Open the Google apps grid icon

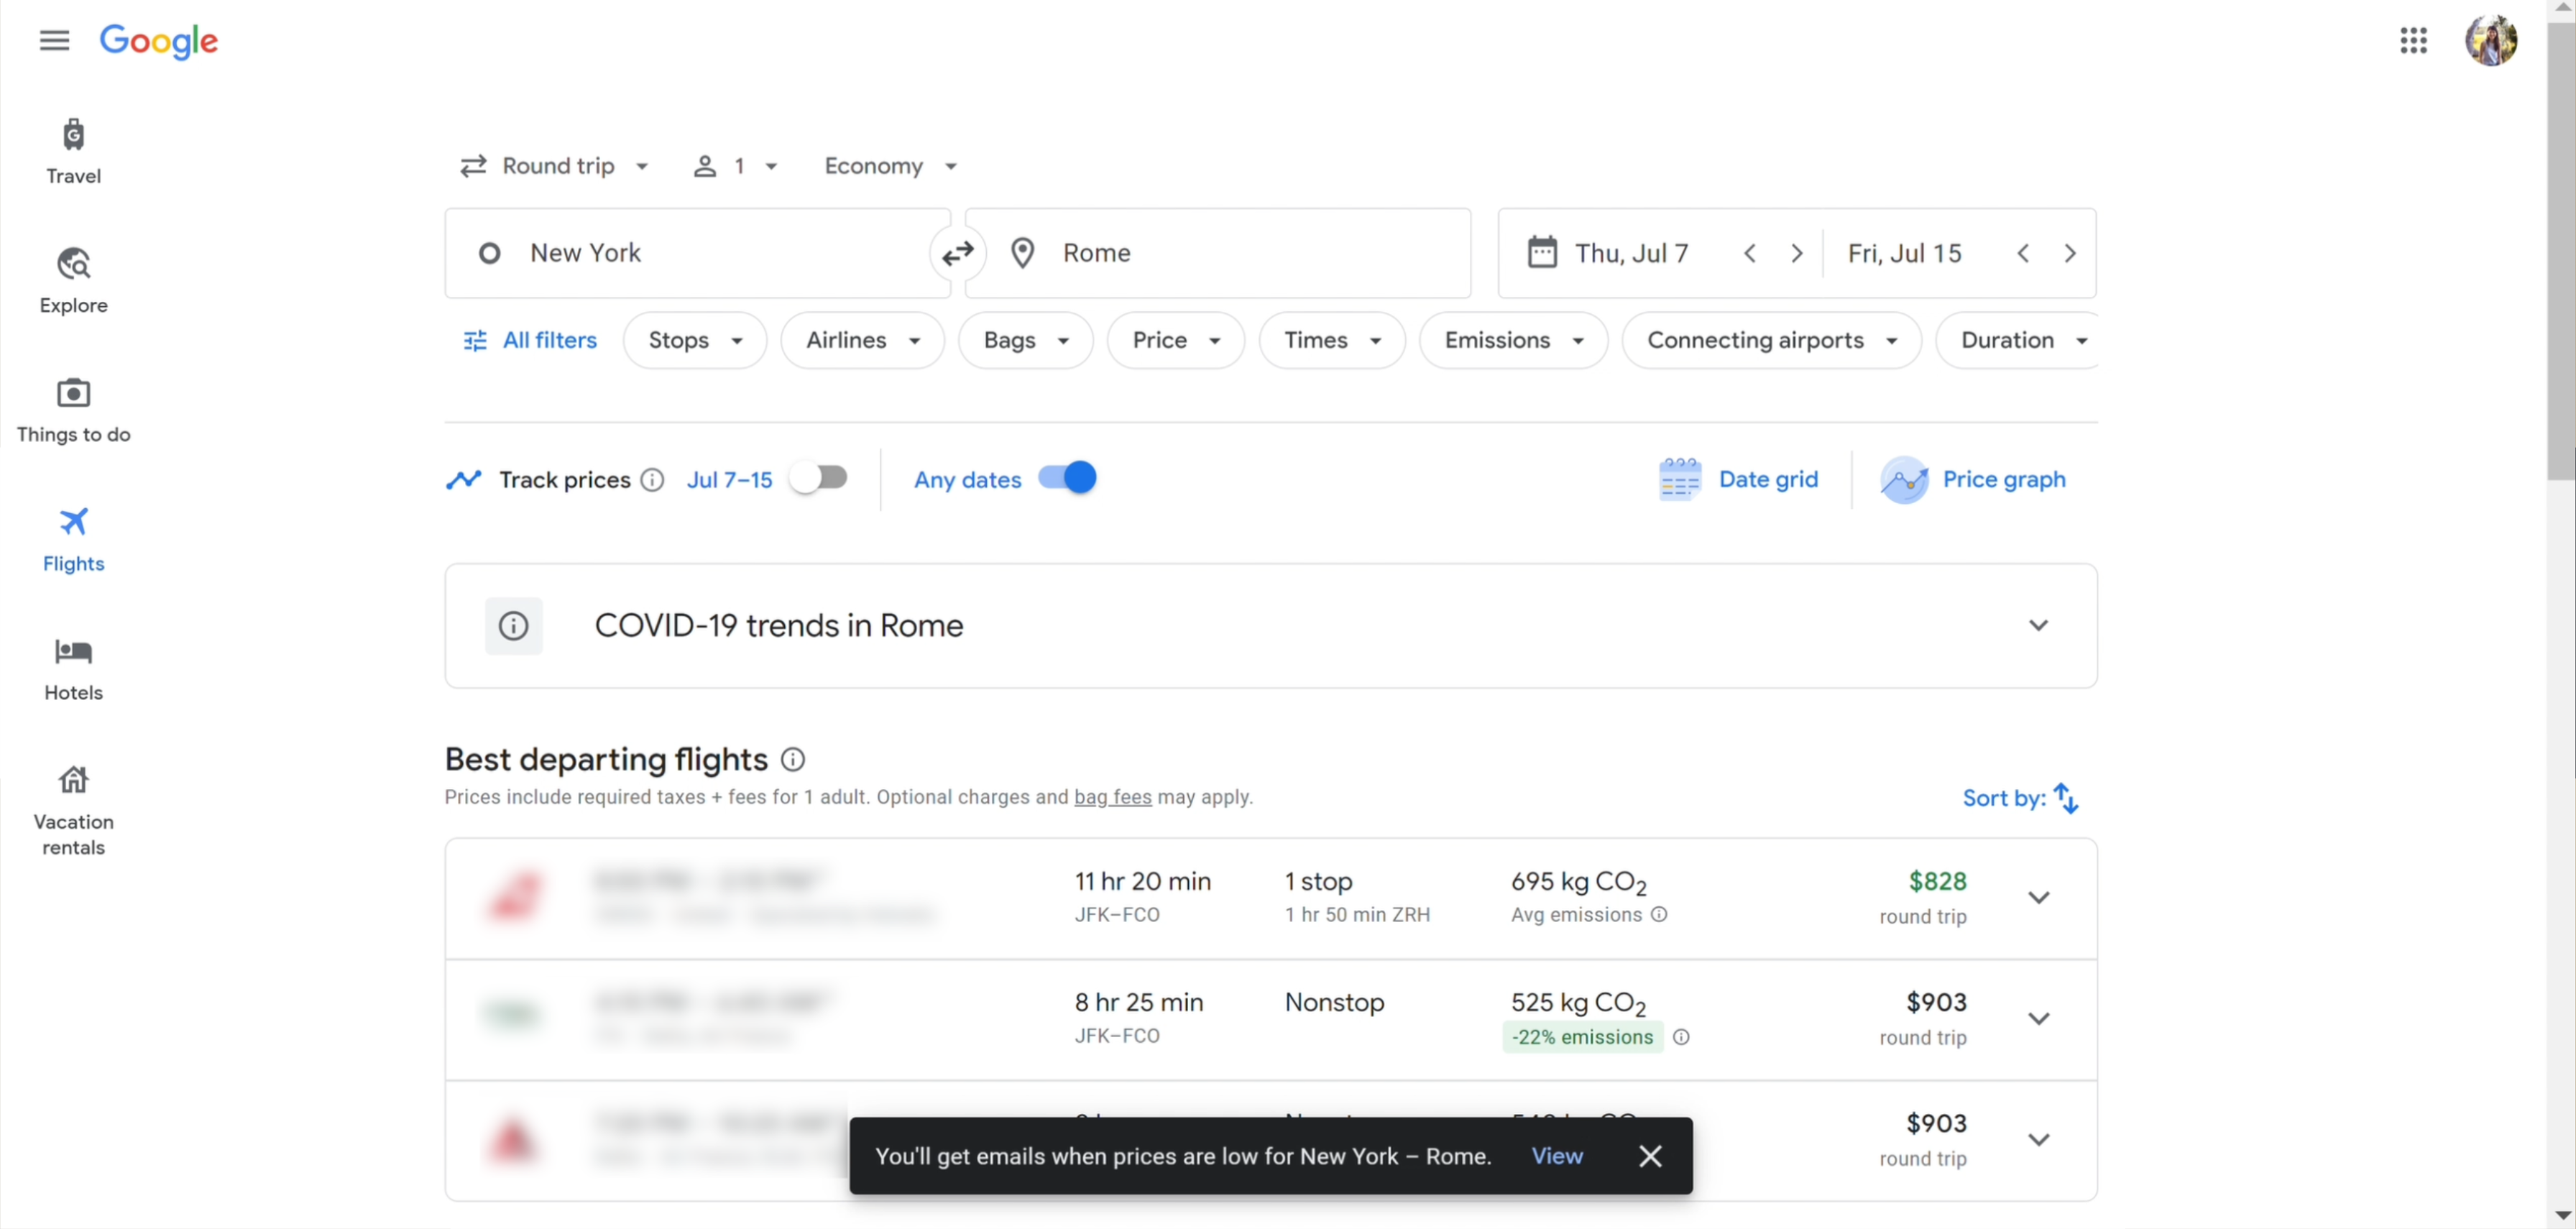2413,41
